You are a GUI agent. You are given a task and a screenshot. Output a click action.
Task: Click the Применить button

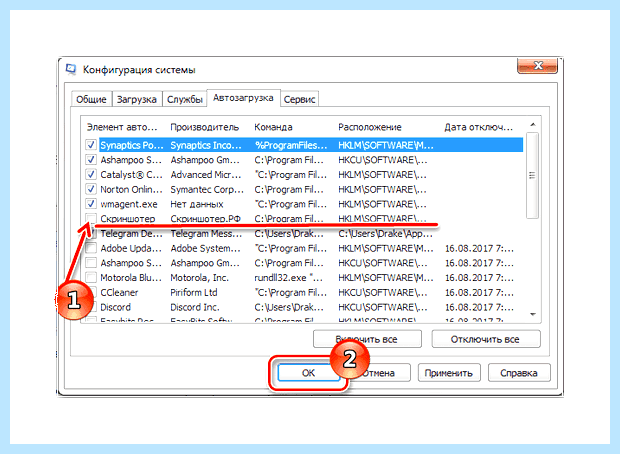coord(449,373)
